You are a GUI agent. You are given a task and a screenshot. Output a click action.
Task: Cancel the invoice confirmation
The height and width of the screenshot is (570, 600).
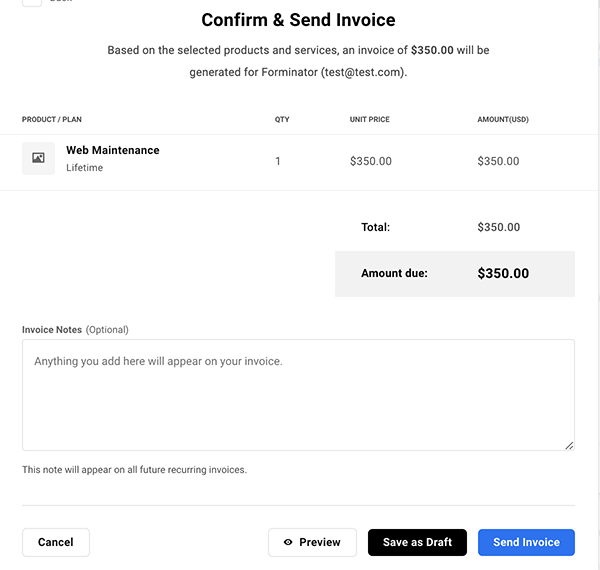pyautogui.click(x=56, y=542)
